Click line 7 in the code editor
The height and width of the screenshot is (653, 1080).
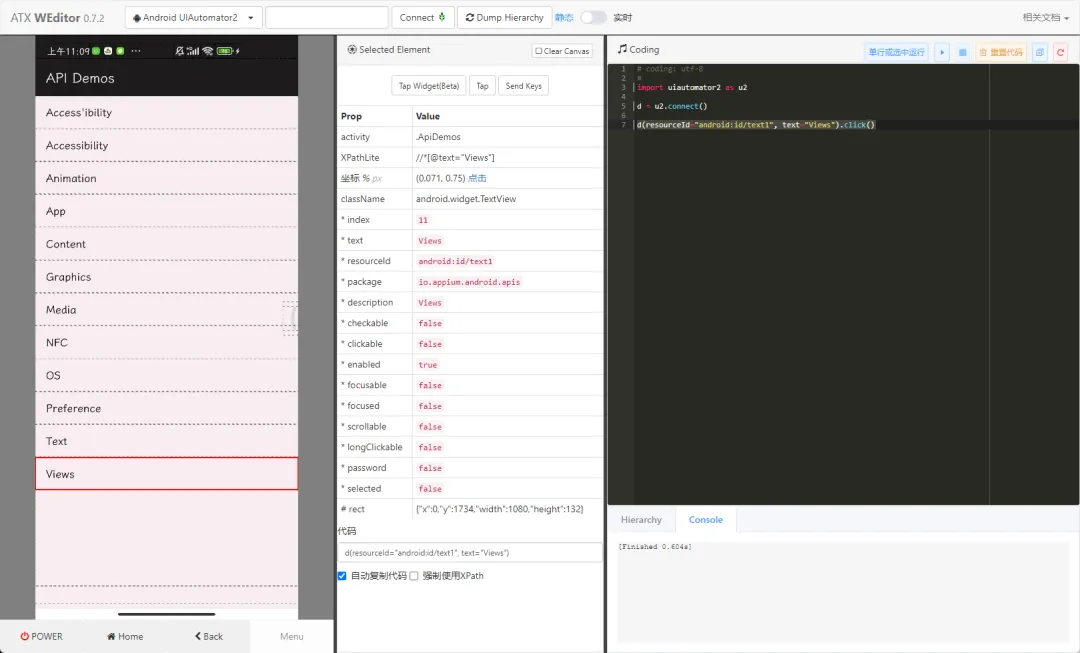[x=756, y=125]
